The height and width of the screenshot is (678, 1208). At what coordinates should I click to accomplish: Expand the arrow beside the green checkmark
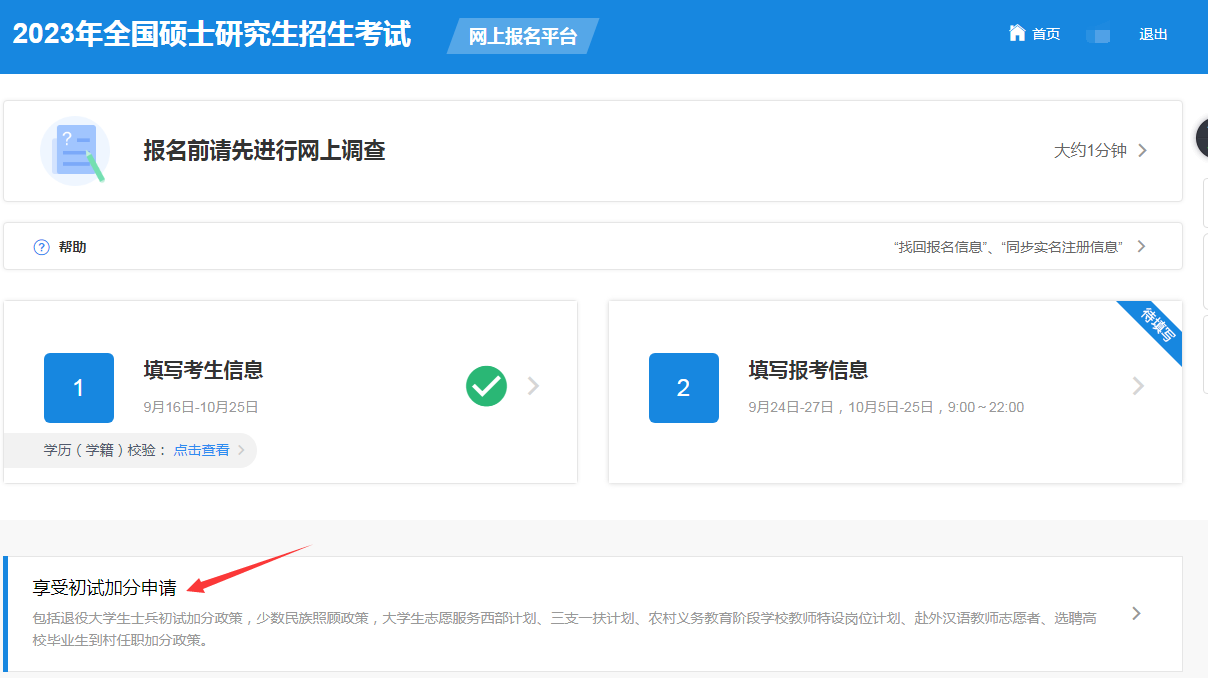click(x=534, y=386)
